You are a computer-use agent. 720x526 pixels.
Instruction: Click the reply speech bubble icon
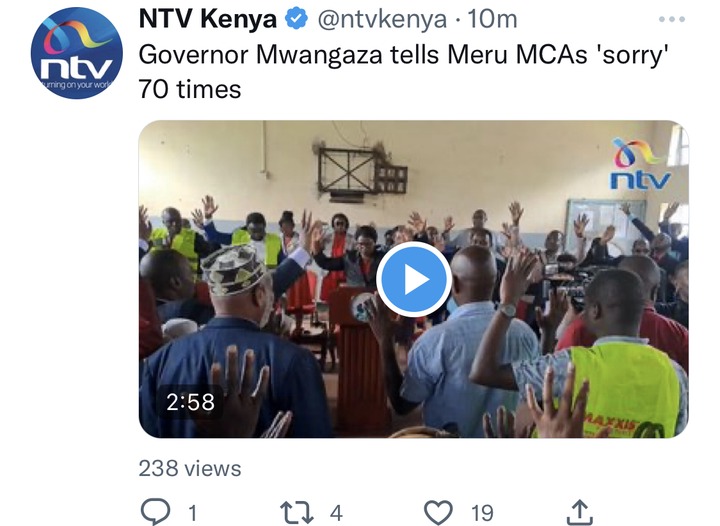click(x=155, y=512)
